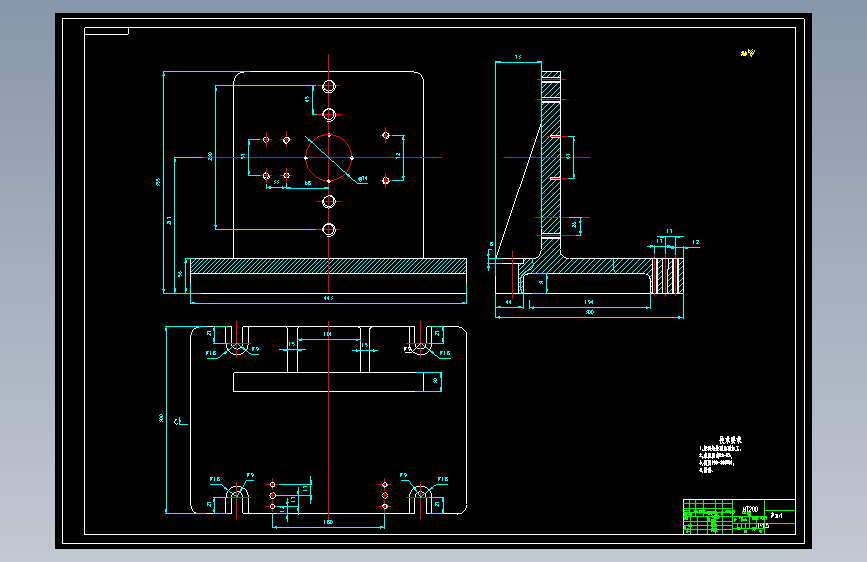Select the 12 dimension beside the side view's drilled holes
This screenshot has width=867, height=562.
pos(696,242)
